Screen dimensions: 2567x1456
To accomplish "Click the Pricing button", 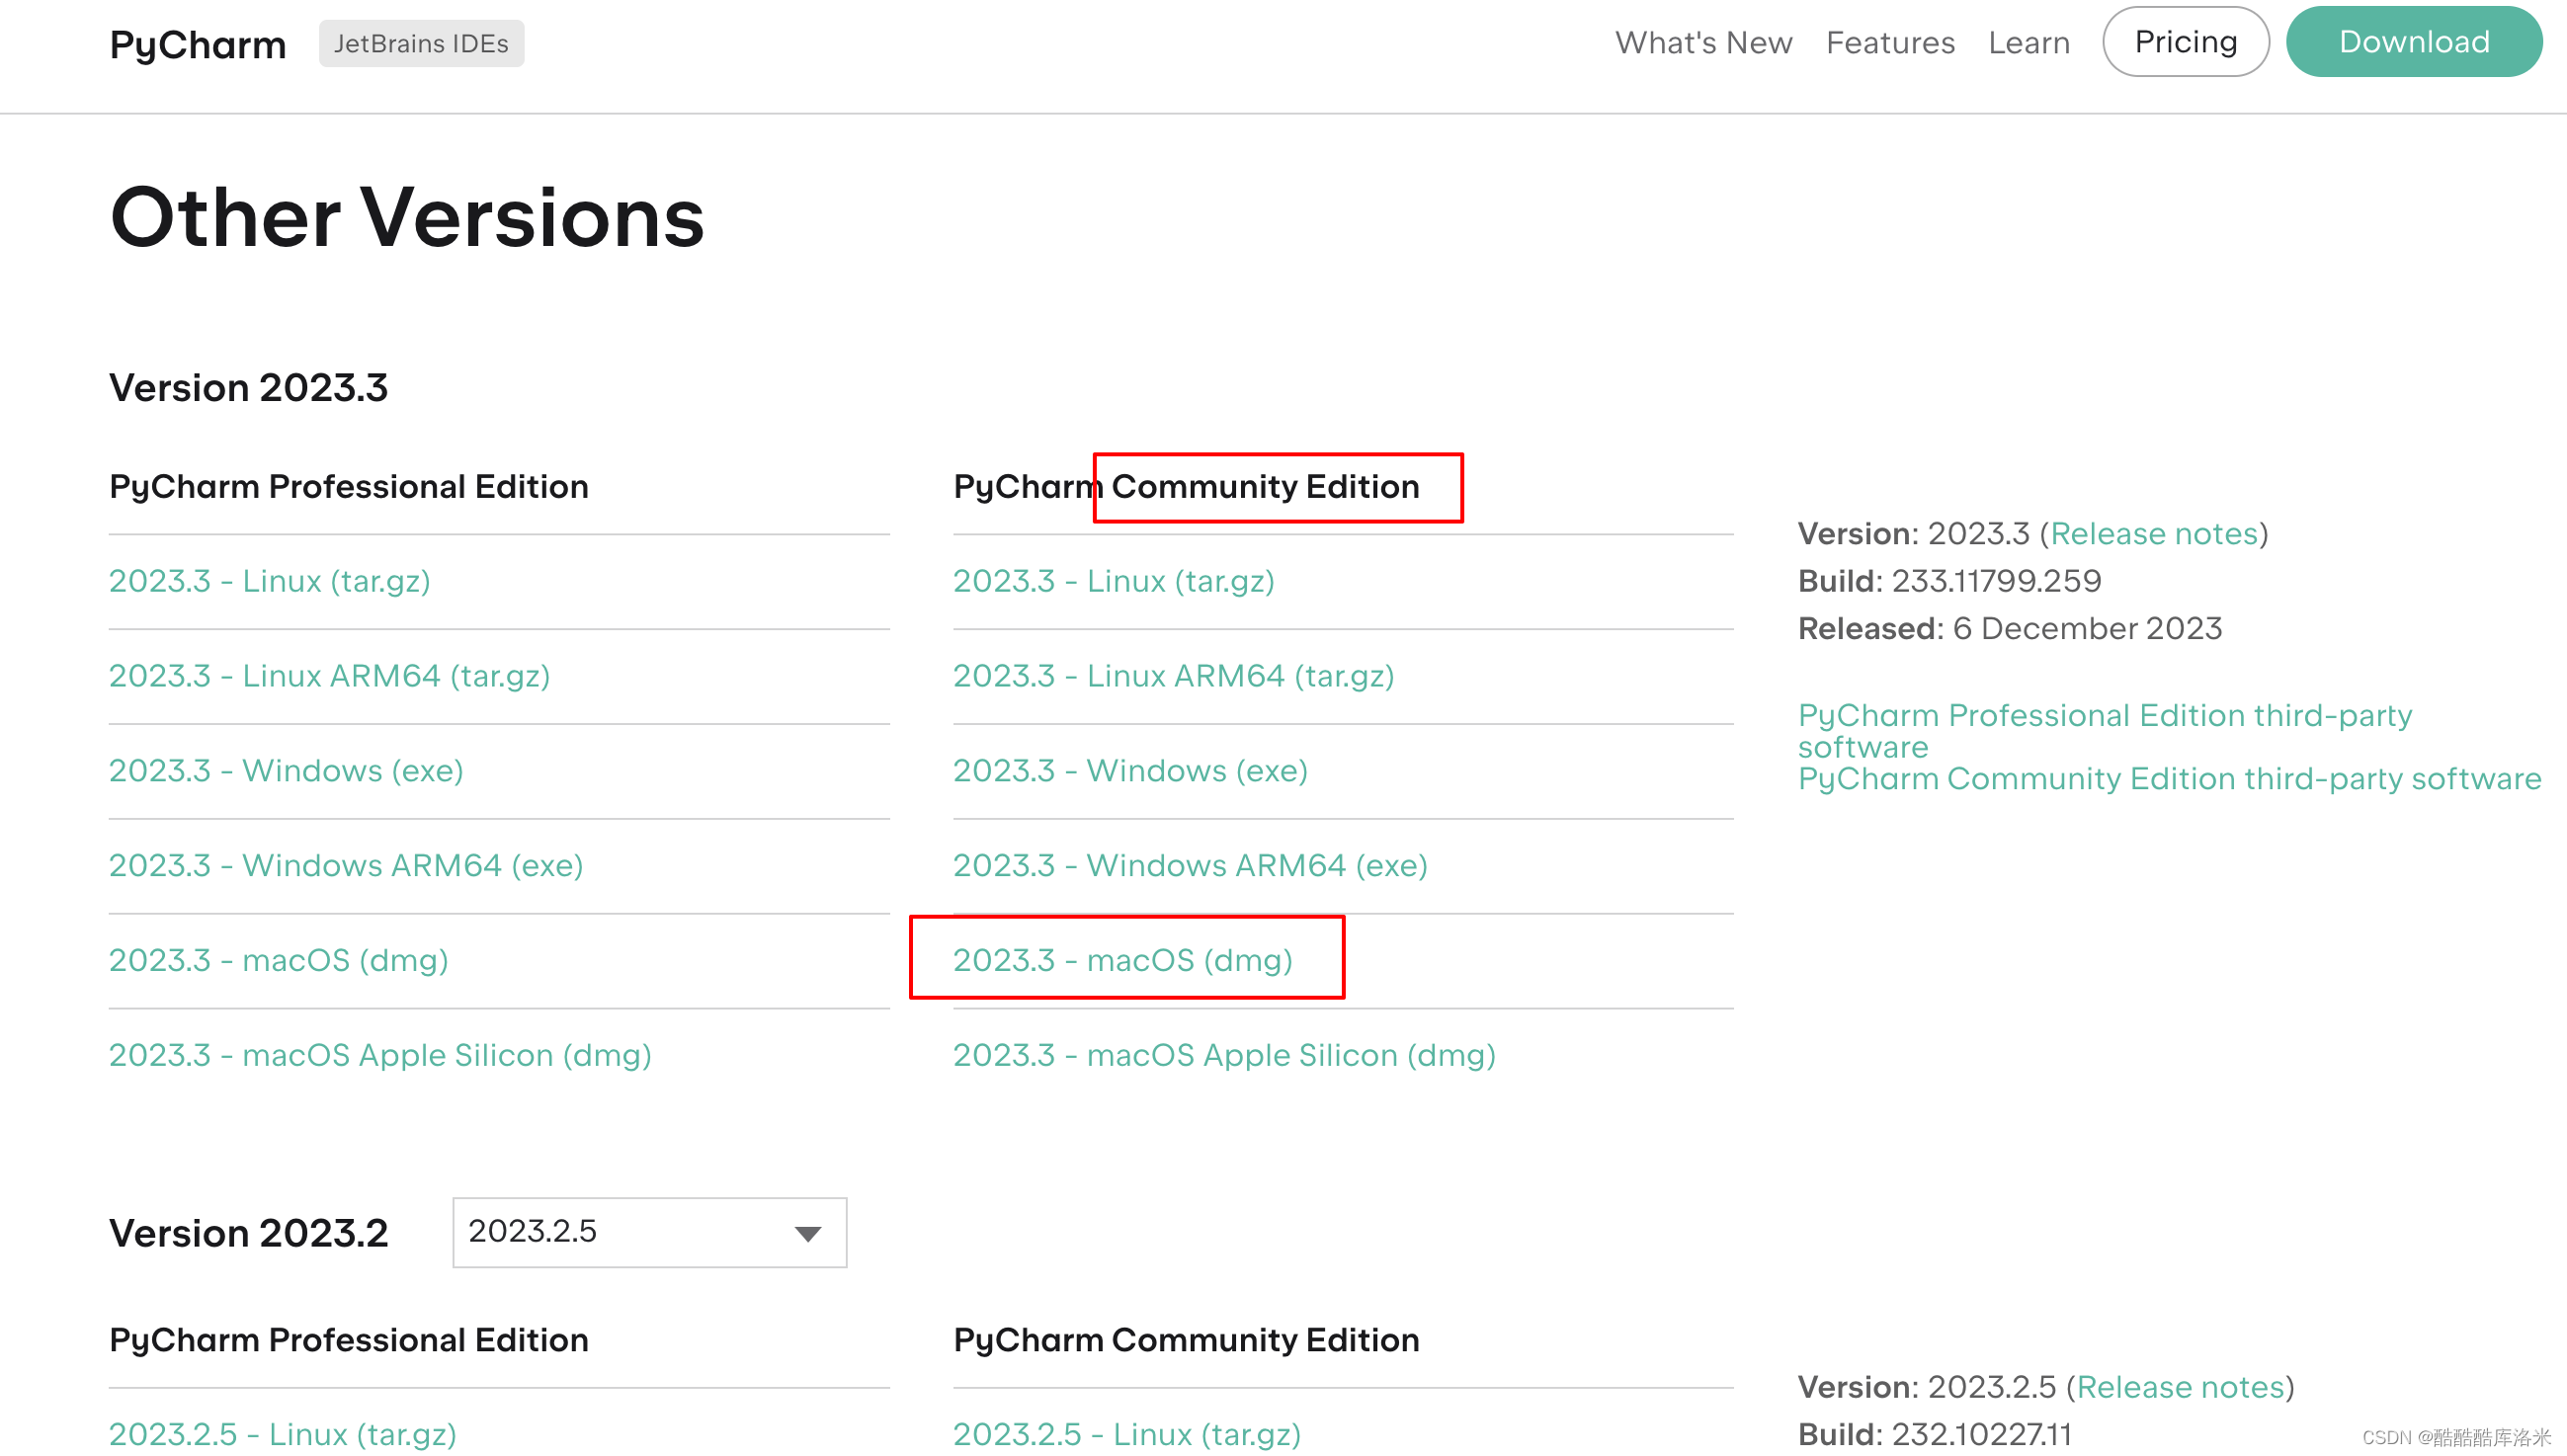I will (2186, 42).
